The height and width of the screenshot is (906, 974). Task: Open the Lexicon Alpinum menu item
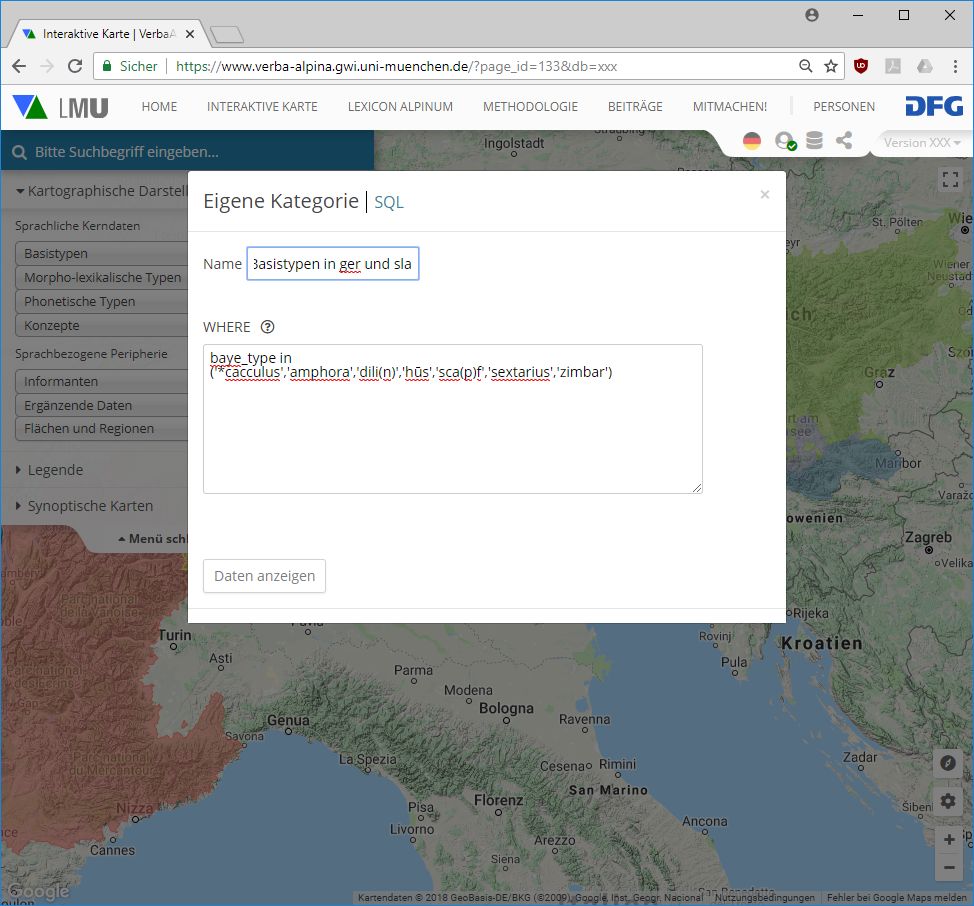400,107
